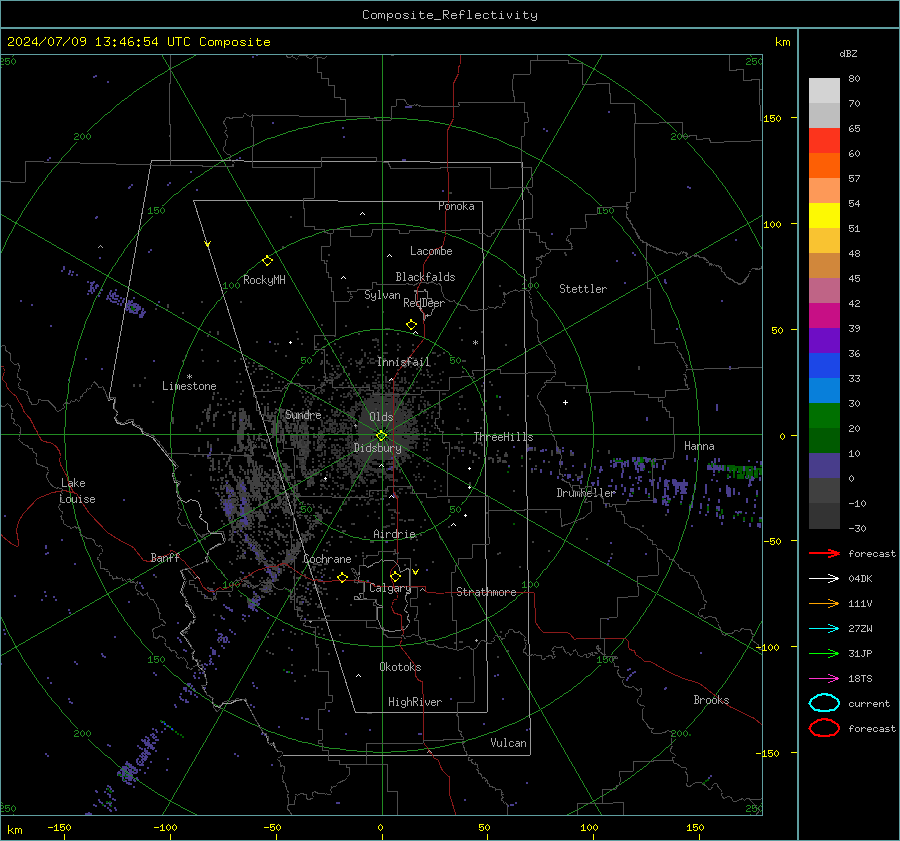Viewport: 900px width, 841px height.
Task: Click the Composite_Reflectivity title
Action: [x=450, y=15]
